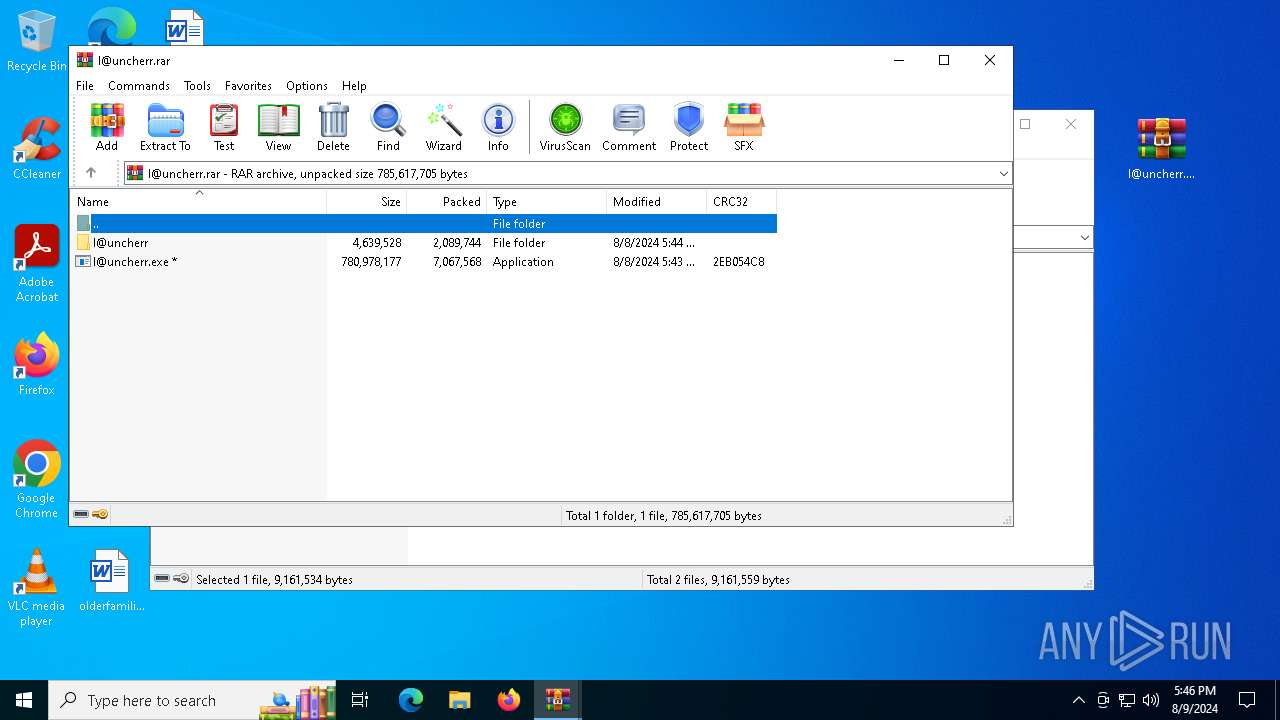The image size is (1280, 720).
Task: Click the Delete trash can icon
Action: pyautogui.click(x=333, y=127)
